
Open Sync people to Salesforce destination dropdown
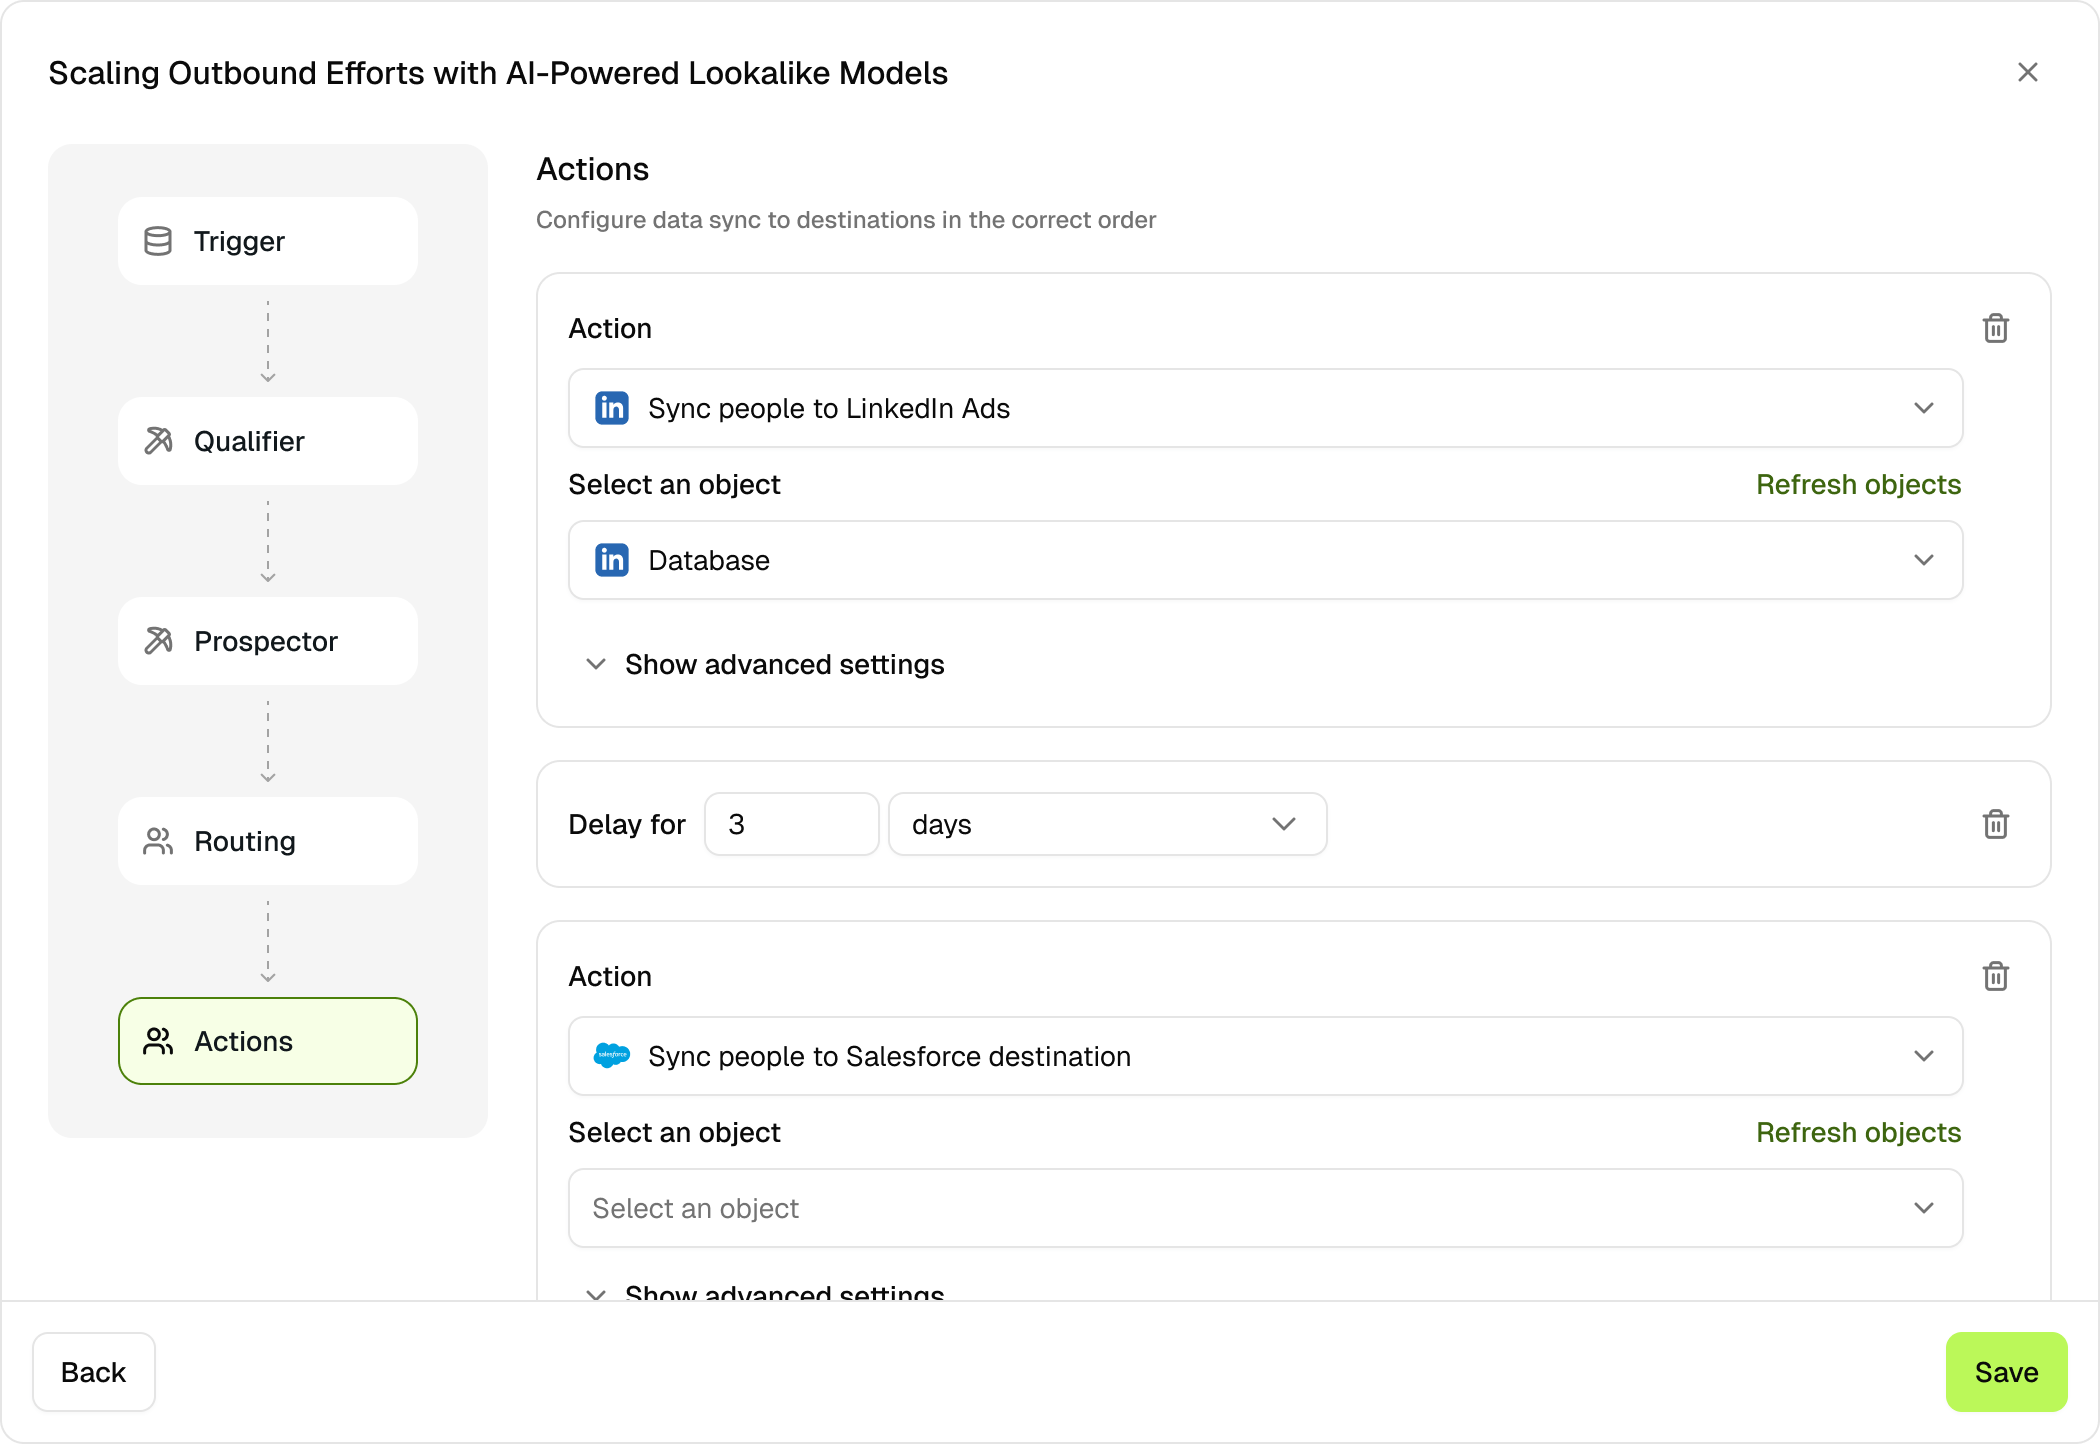click(x=1264, y=1056)
